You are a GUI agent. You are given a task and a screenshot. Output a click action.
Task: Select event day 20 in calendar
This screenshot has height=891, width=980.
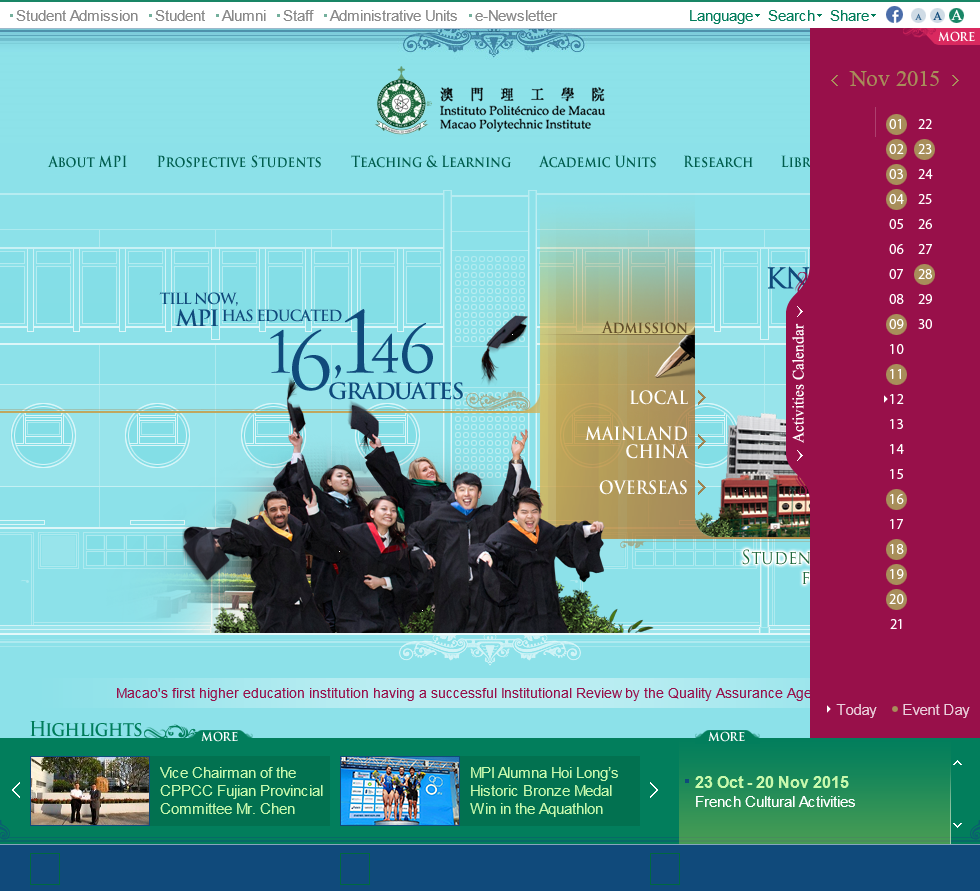896,599
